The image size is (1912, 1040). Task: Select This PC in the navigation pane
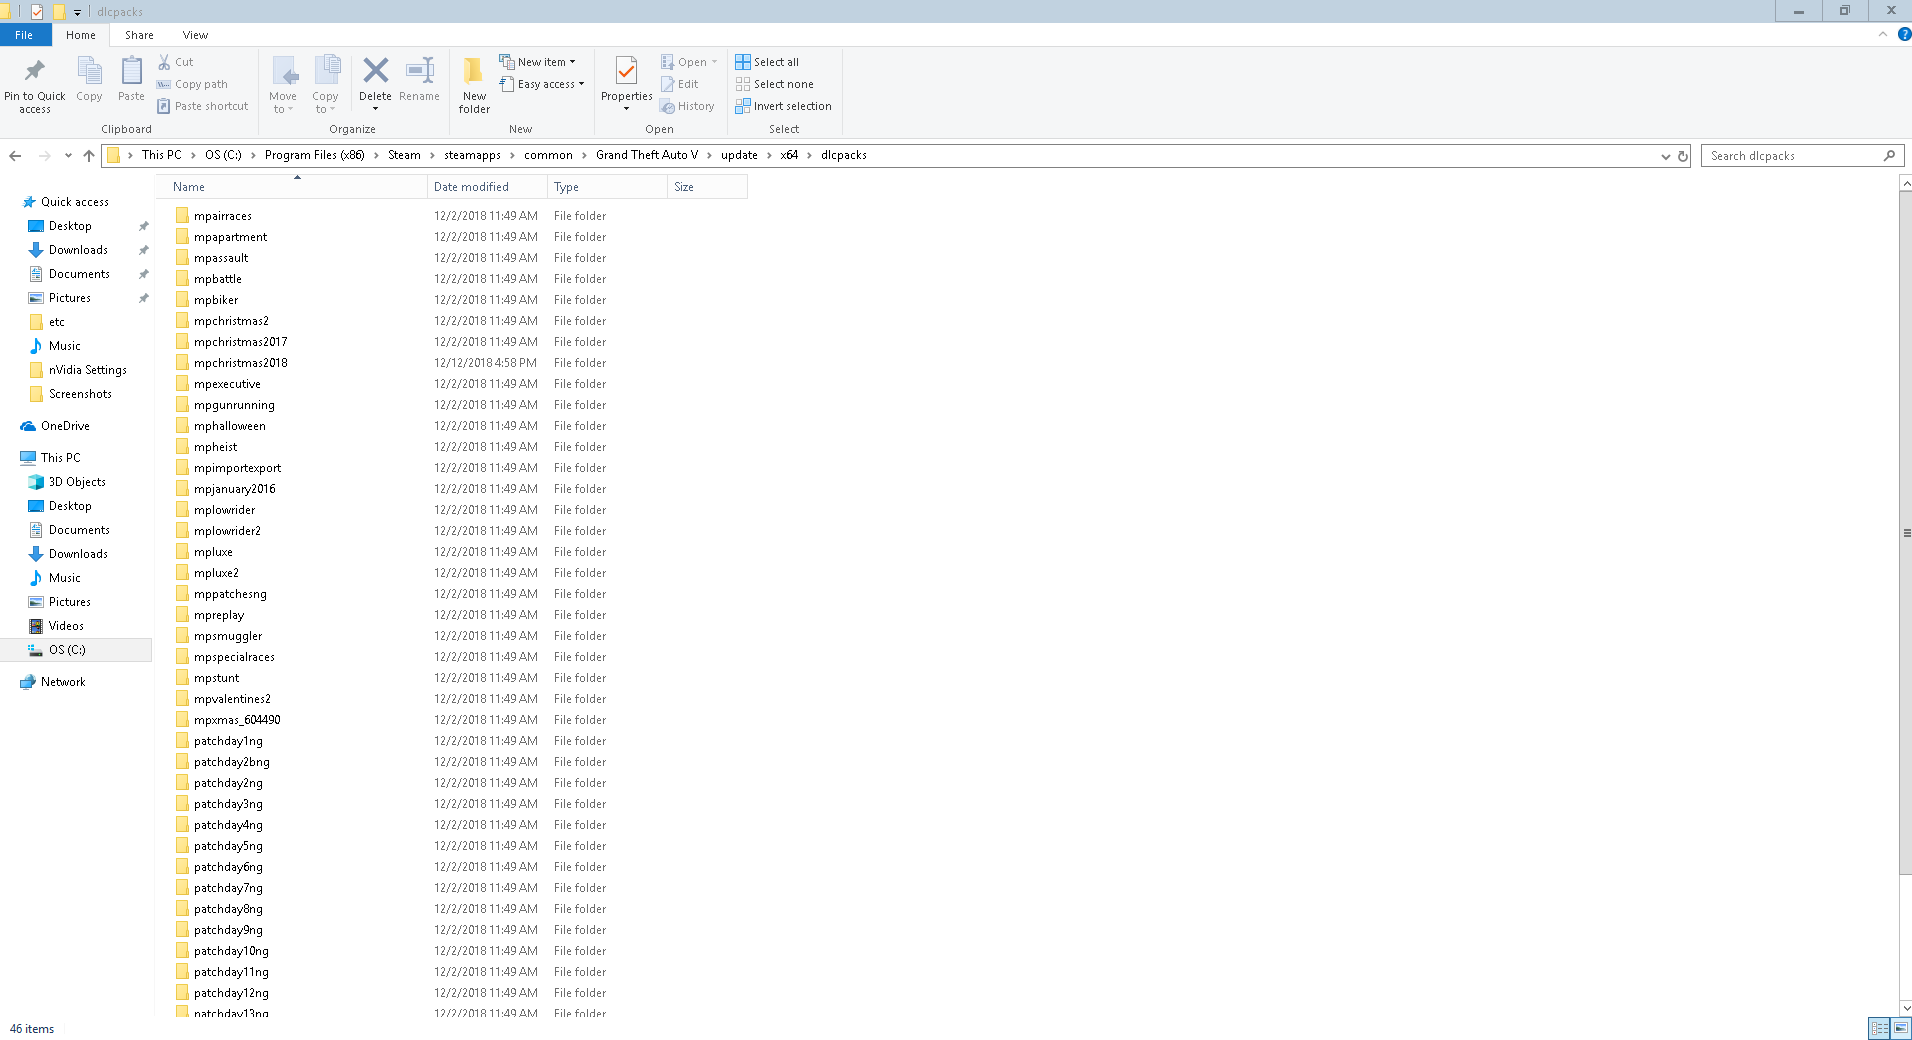(60, 458)
